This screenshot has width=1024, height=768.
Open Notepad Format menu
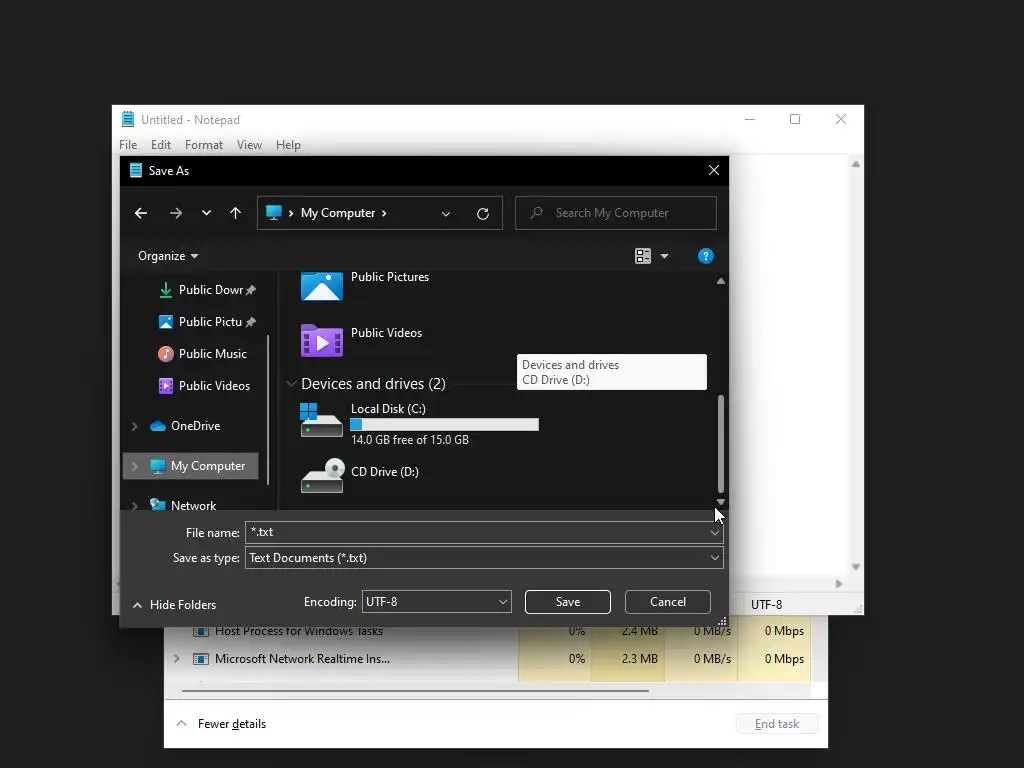[x=204, y=145]
